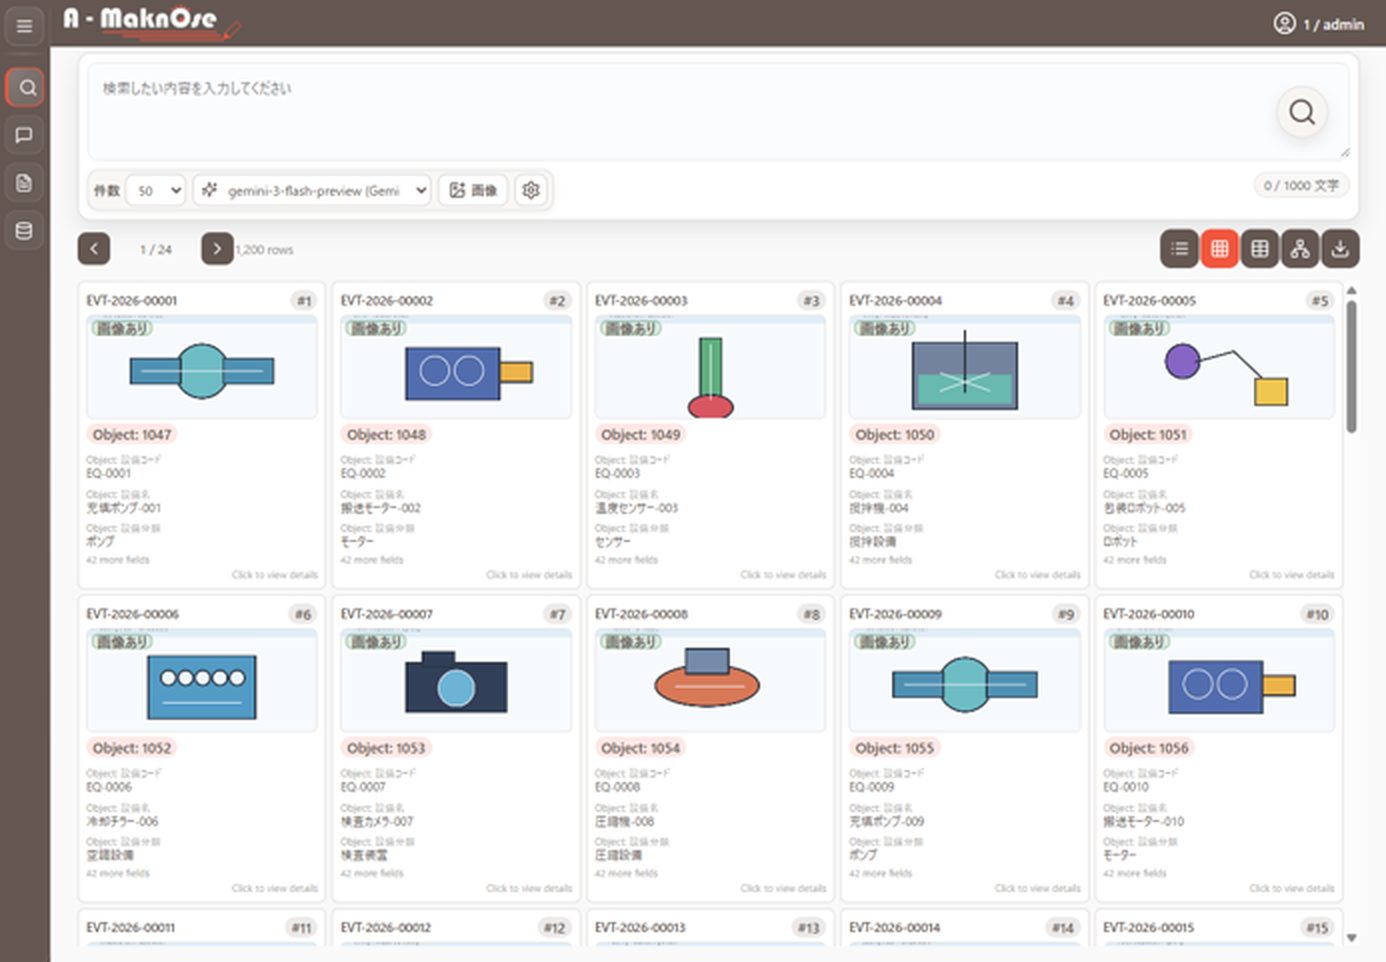
Task: Open the 件数 count dropdown showing 50
Action: point(156,190)
